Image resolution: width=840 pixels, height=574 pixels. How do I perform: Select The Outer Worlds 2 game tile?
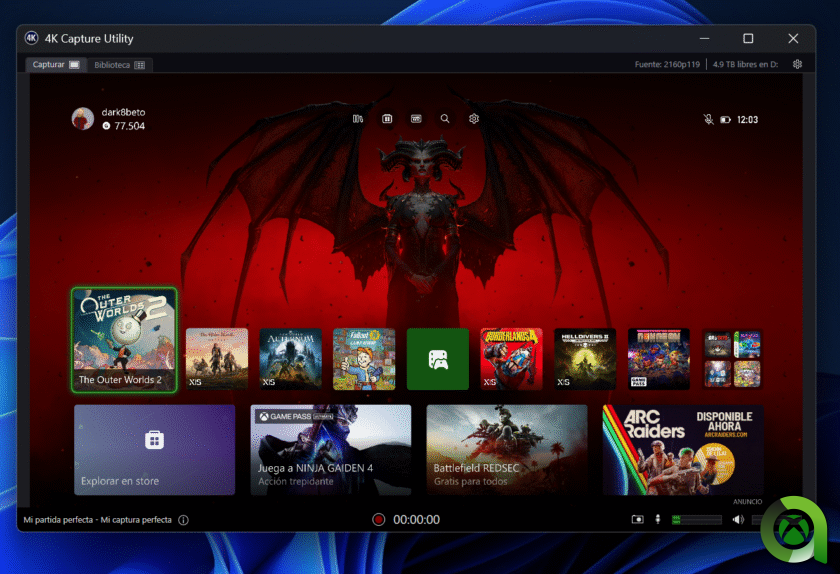click(124, 340)
